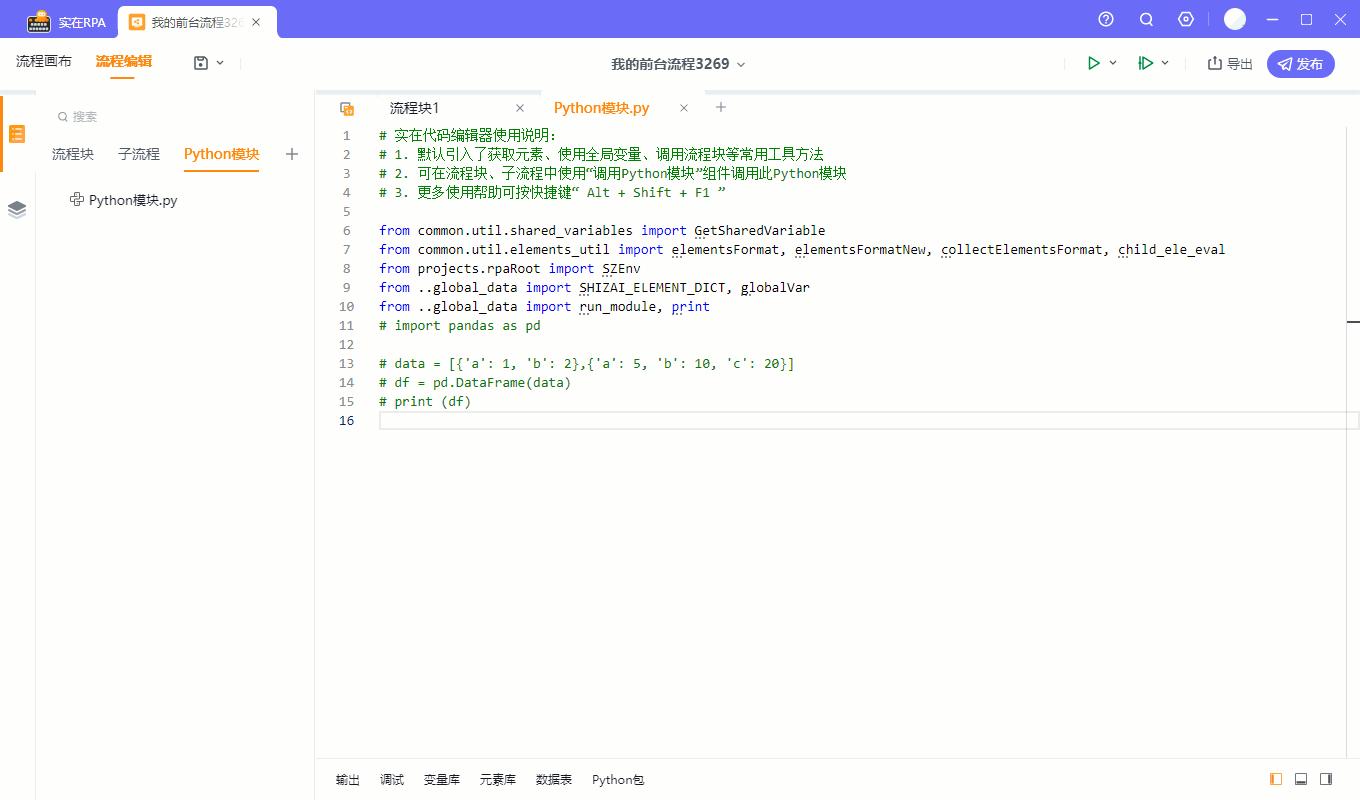Expand the run options dropdown arrow
The height and width of the screenshot is (800, 1360).
tap(1113, 62)
